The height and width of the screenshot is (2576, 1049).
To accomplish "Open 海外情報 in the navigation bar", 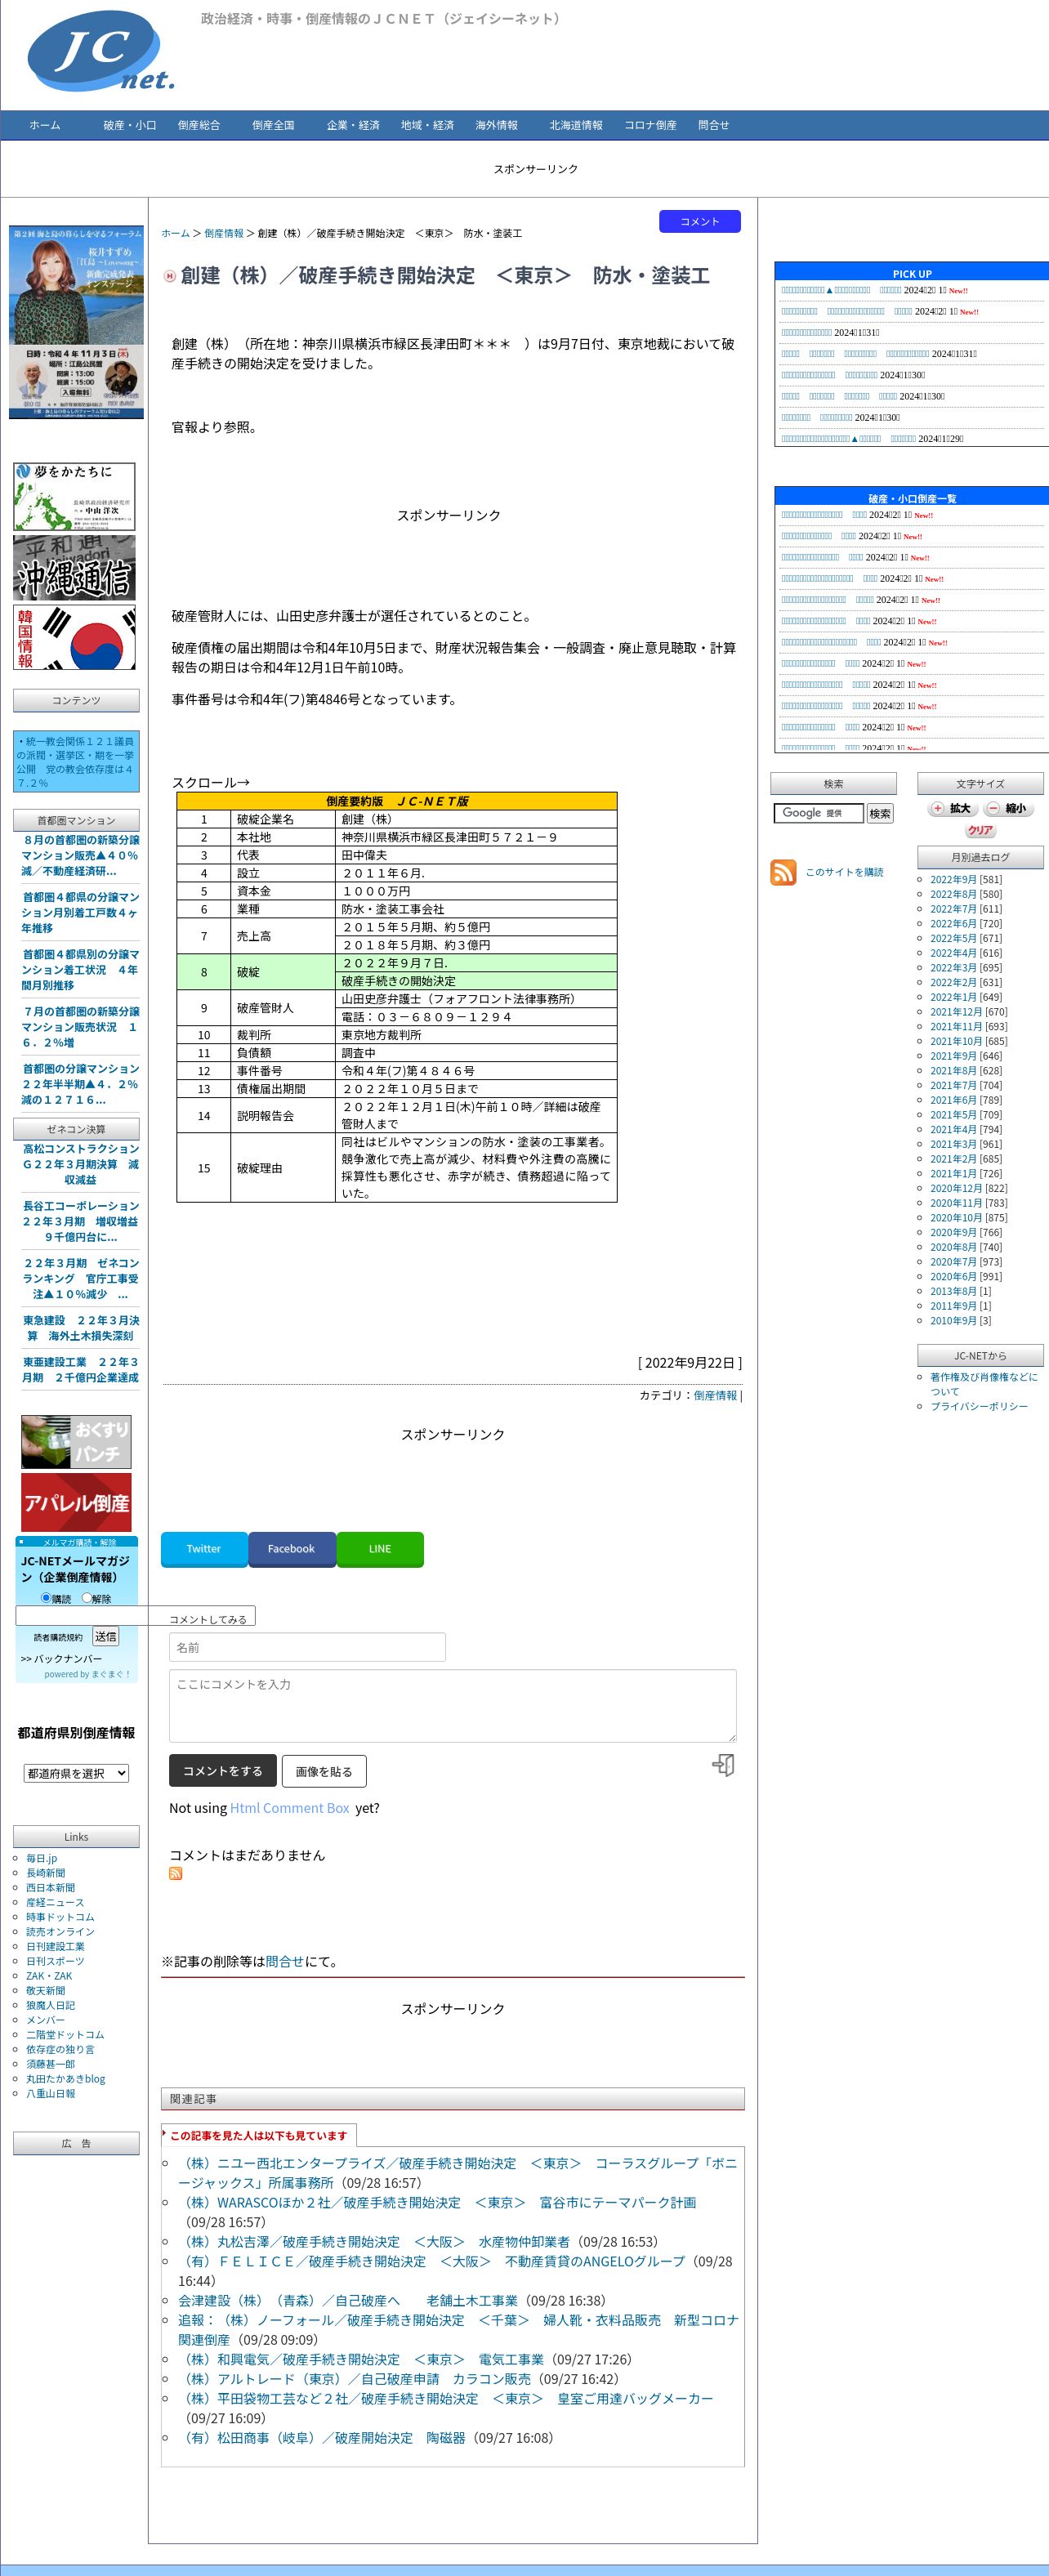I will tap(496, 125).
